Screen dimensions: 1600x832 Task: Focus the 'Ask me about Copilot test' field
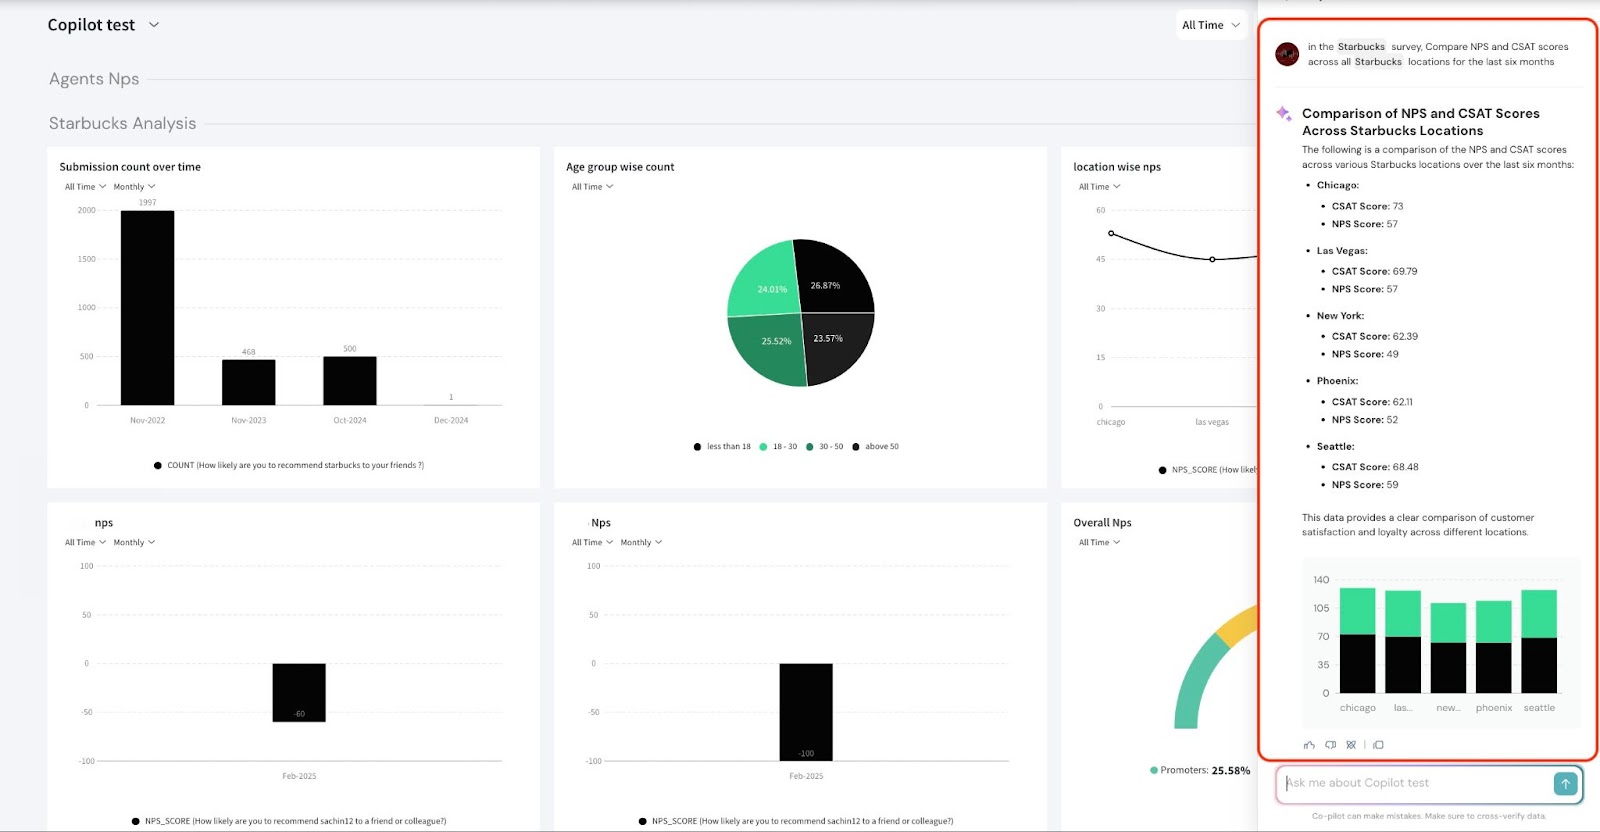click(x=1415, y=783)
